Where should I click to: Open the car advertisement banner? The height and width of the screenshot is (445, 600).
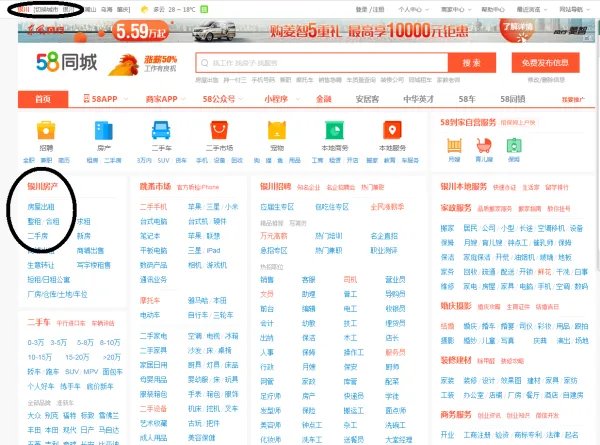306,31
